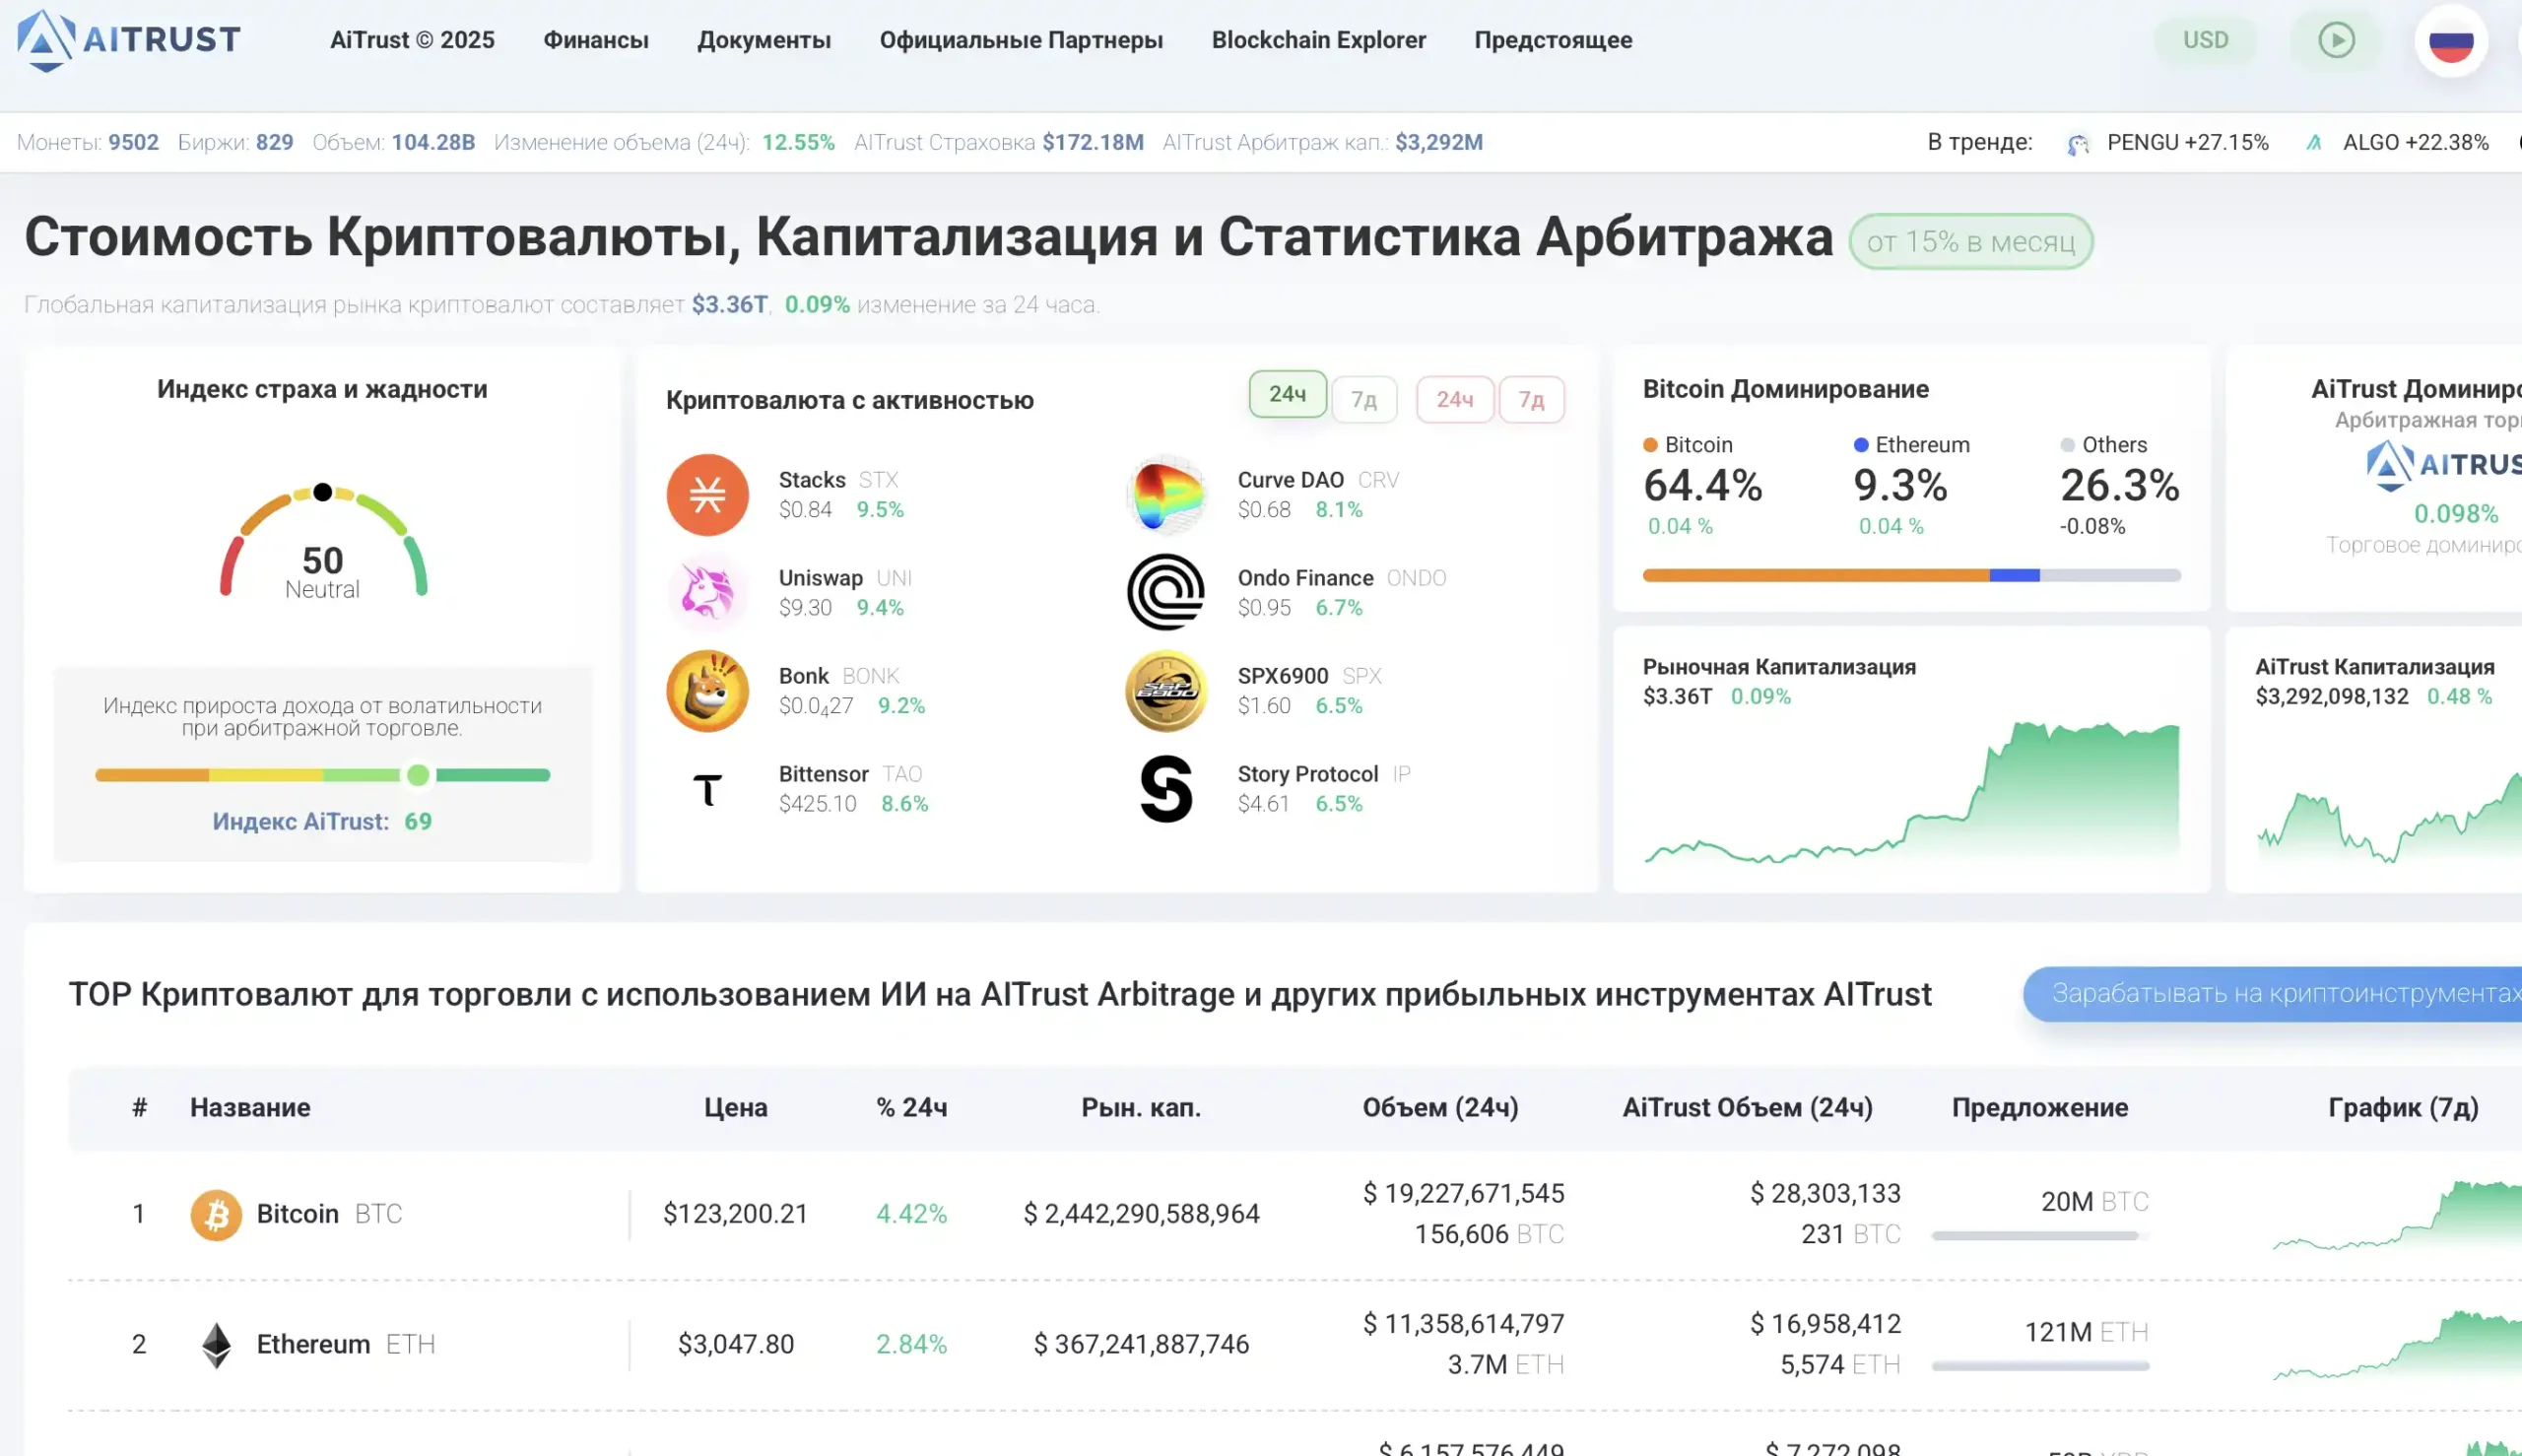
Task: Sort by AiTrust Объем (24ч) header
Action: (1747, 1108)
